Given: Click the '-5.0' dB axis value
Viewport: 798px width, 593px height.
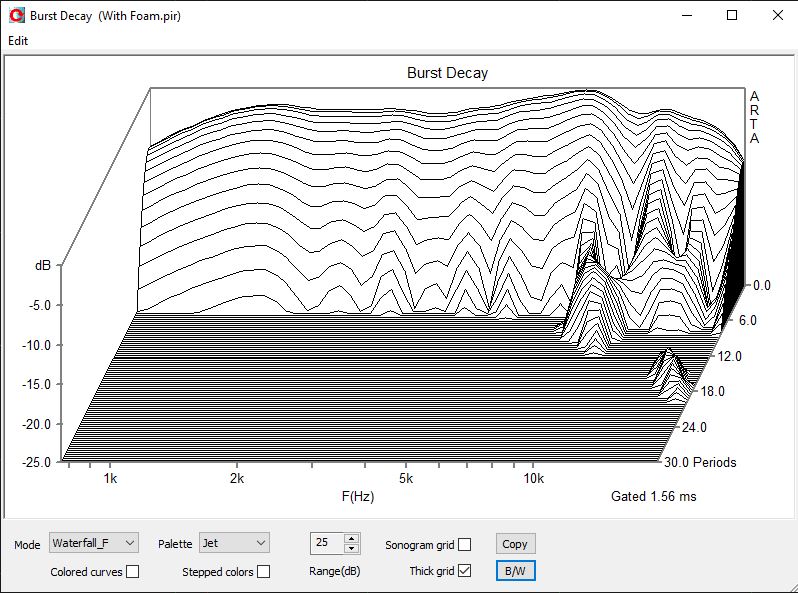Looking at the screenshot, I should click(39, 305).
